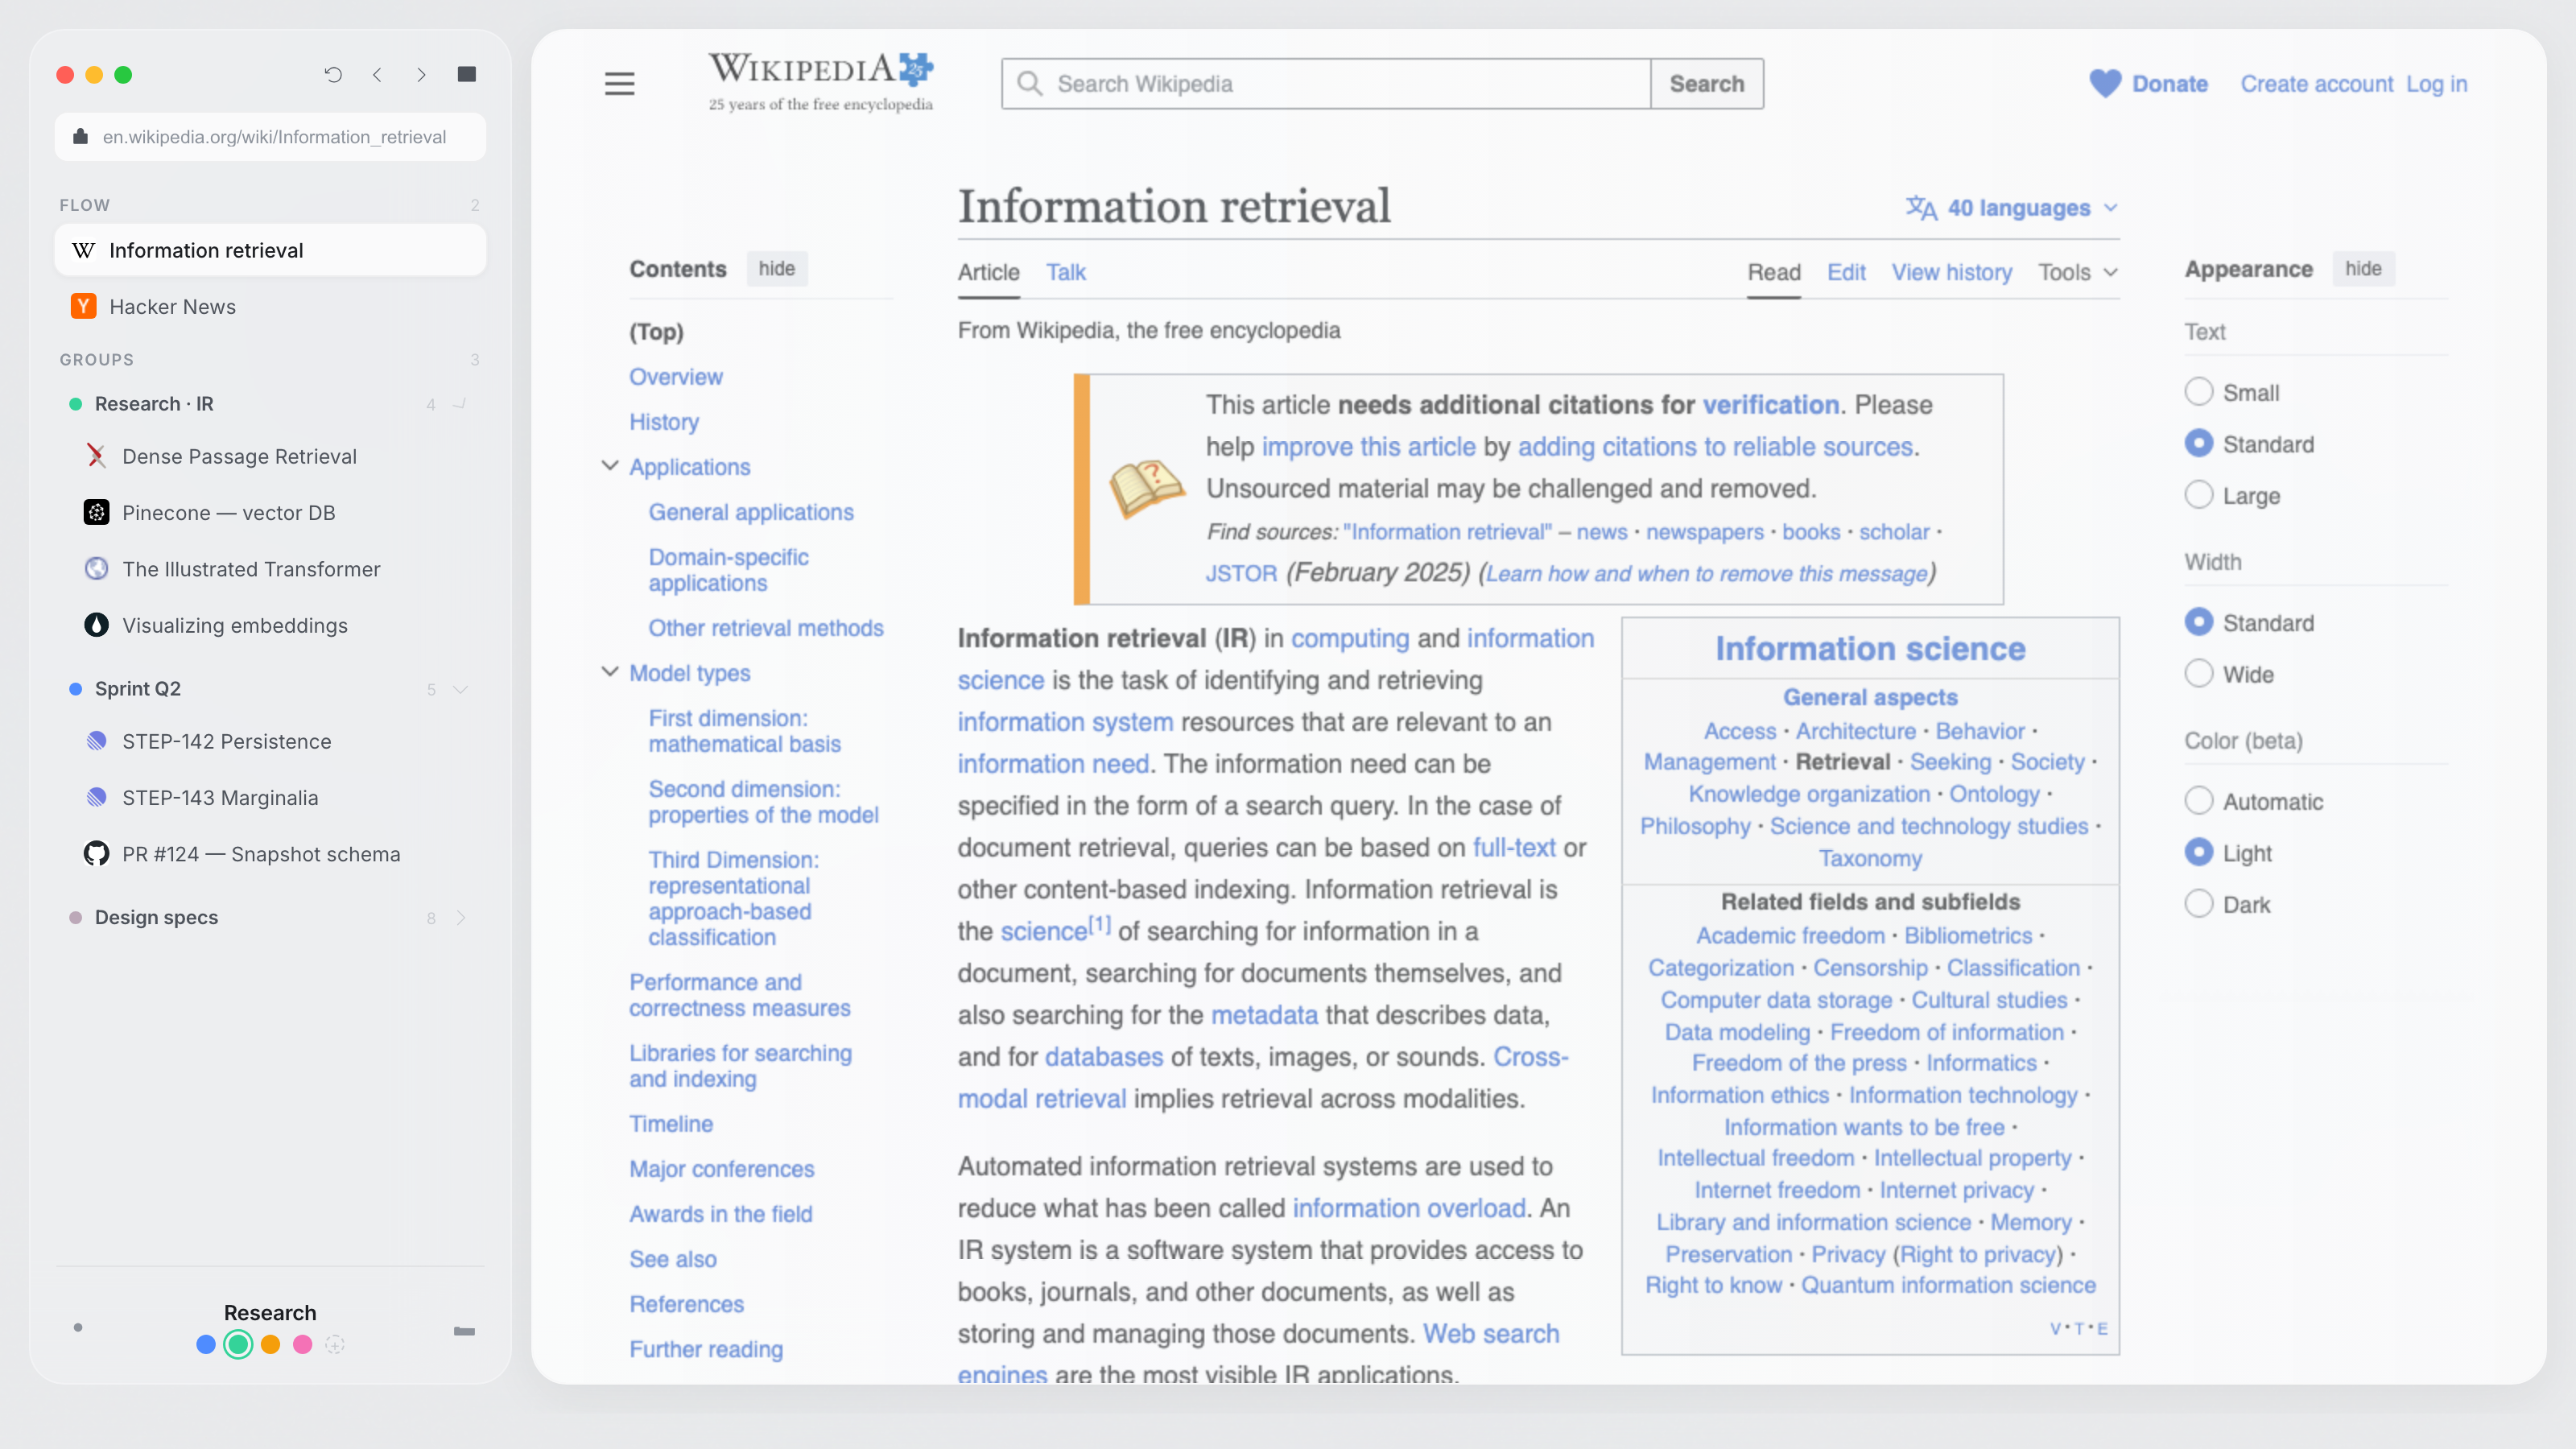Click the Pinecone tab favicon
Viewport: 2576px width, 1449px height.
pos(96,512)
